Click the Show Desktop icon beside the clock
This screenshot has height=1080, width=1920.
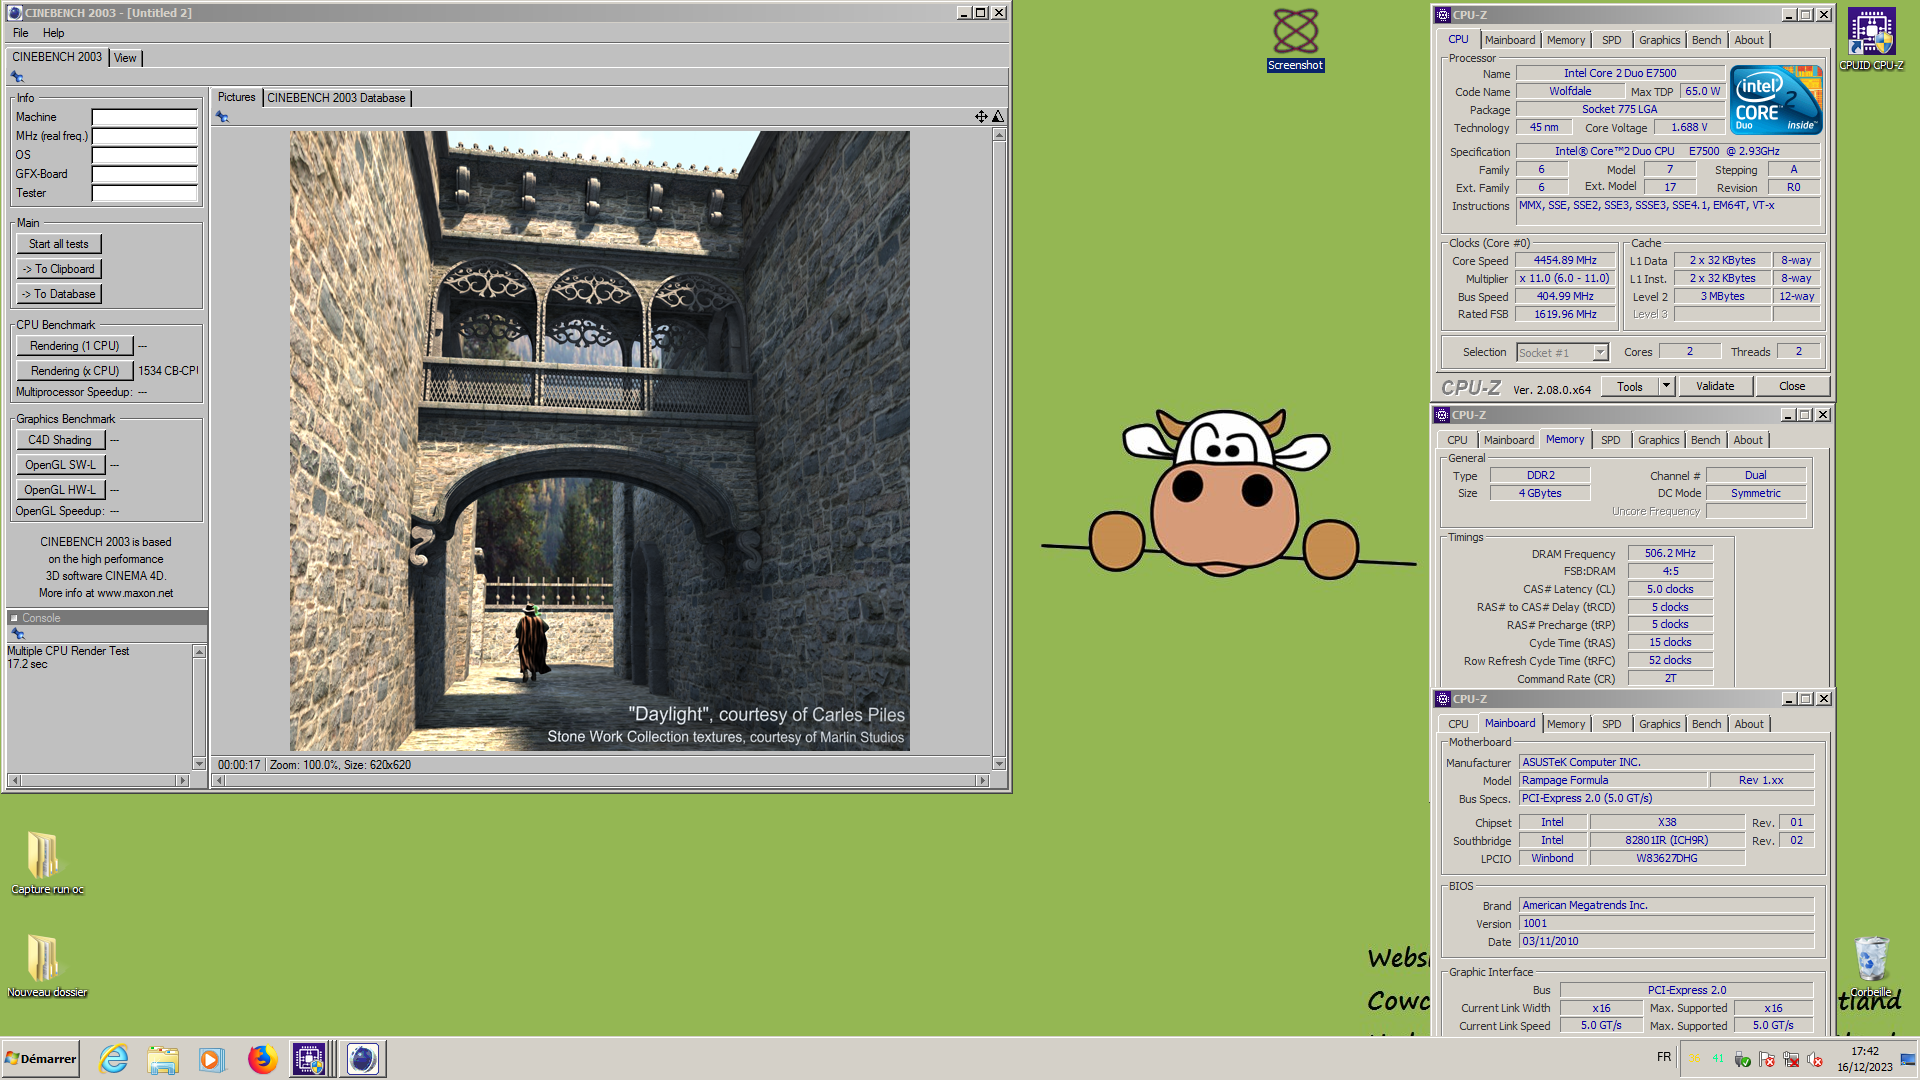tap(1908, 1060)
